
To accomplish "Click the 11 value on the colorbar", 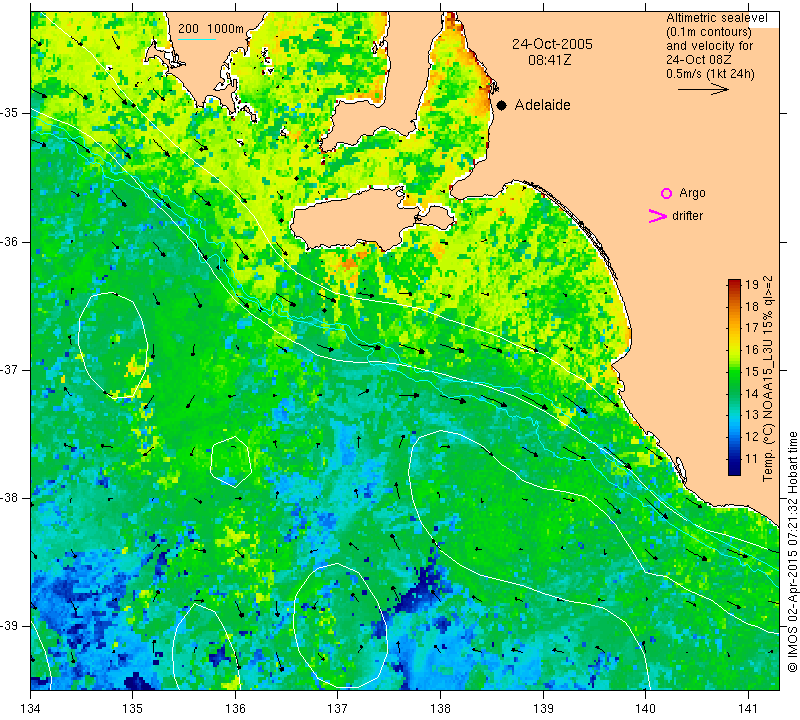I will (752, 459).
